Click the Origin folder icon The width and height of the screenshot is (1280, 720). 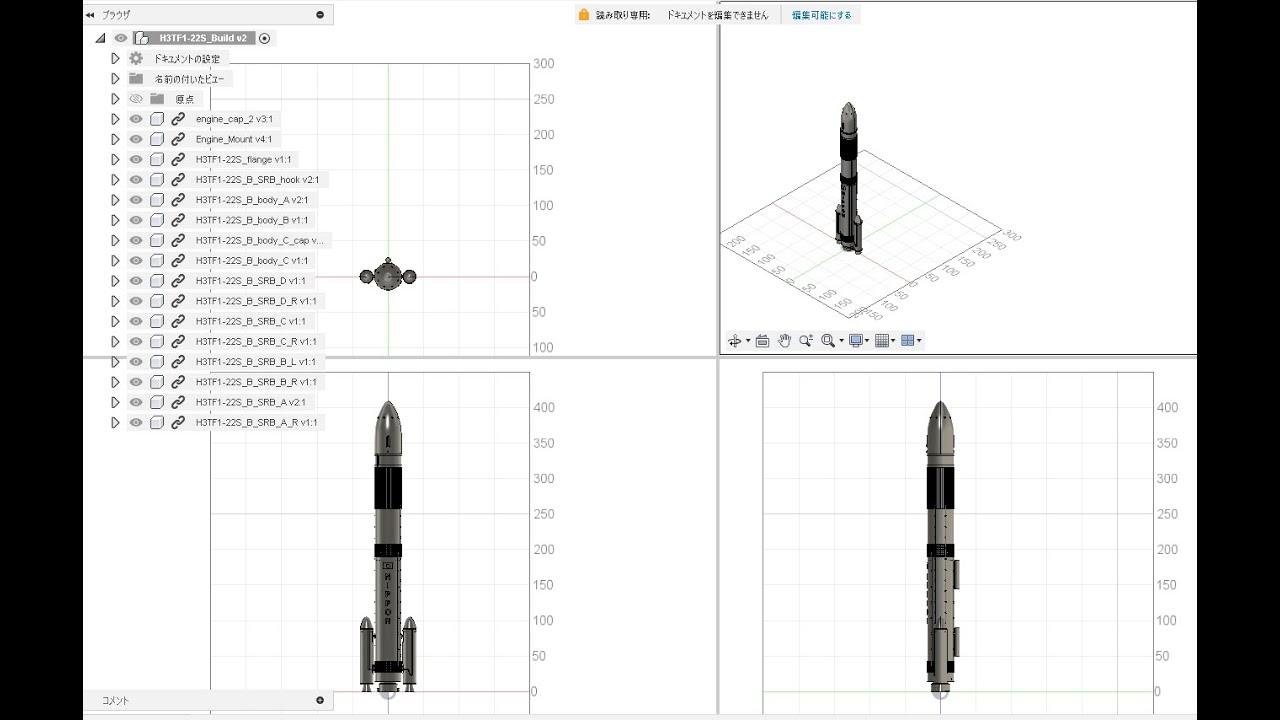pos(157,99)
